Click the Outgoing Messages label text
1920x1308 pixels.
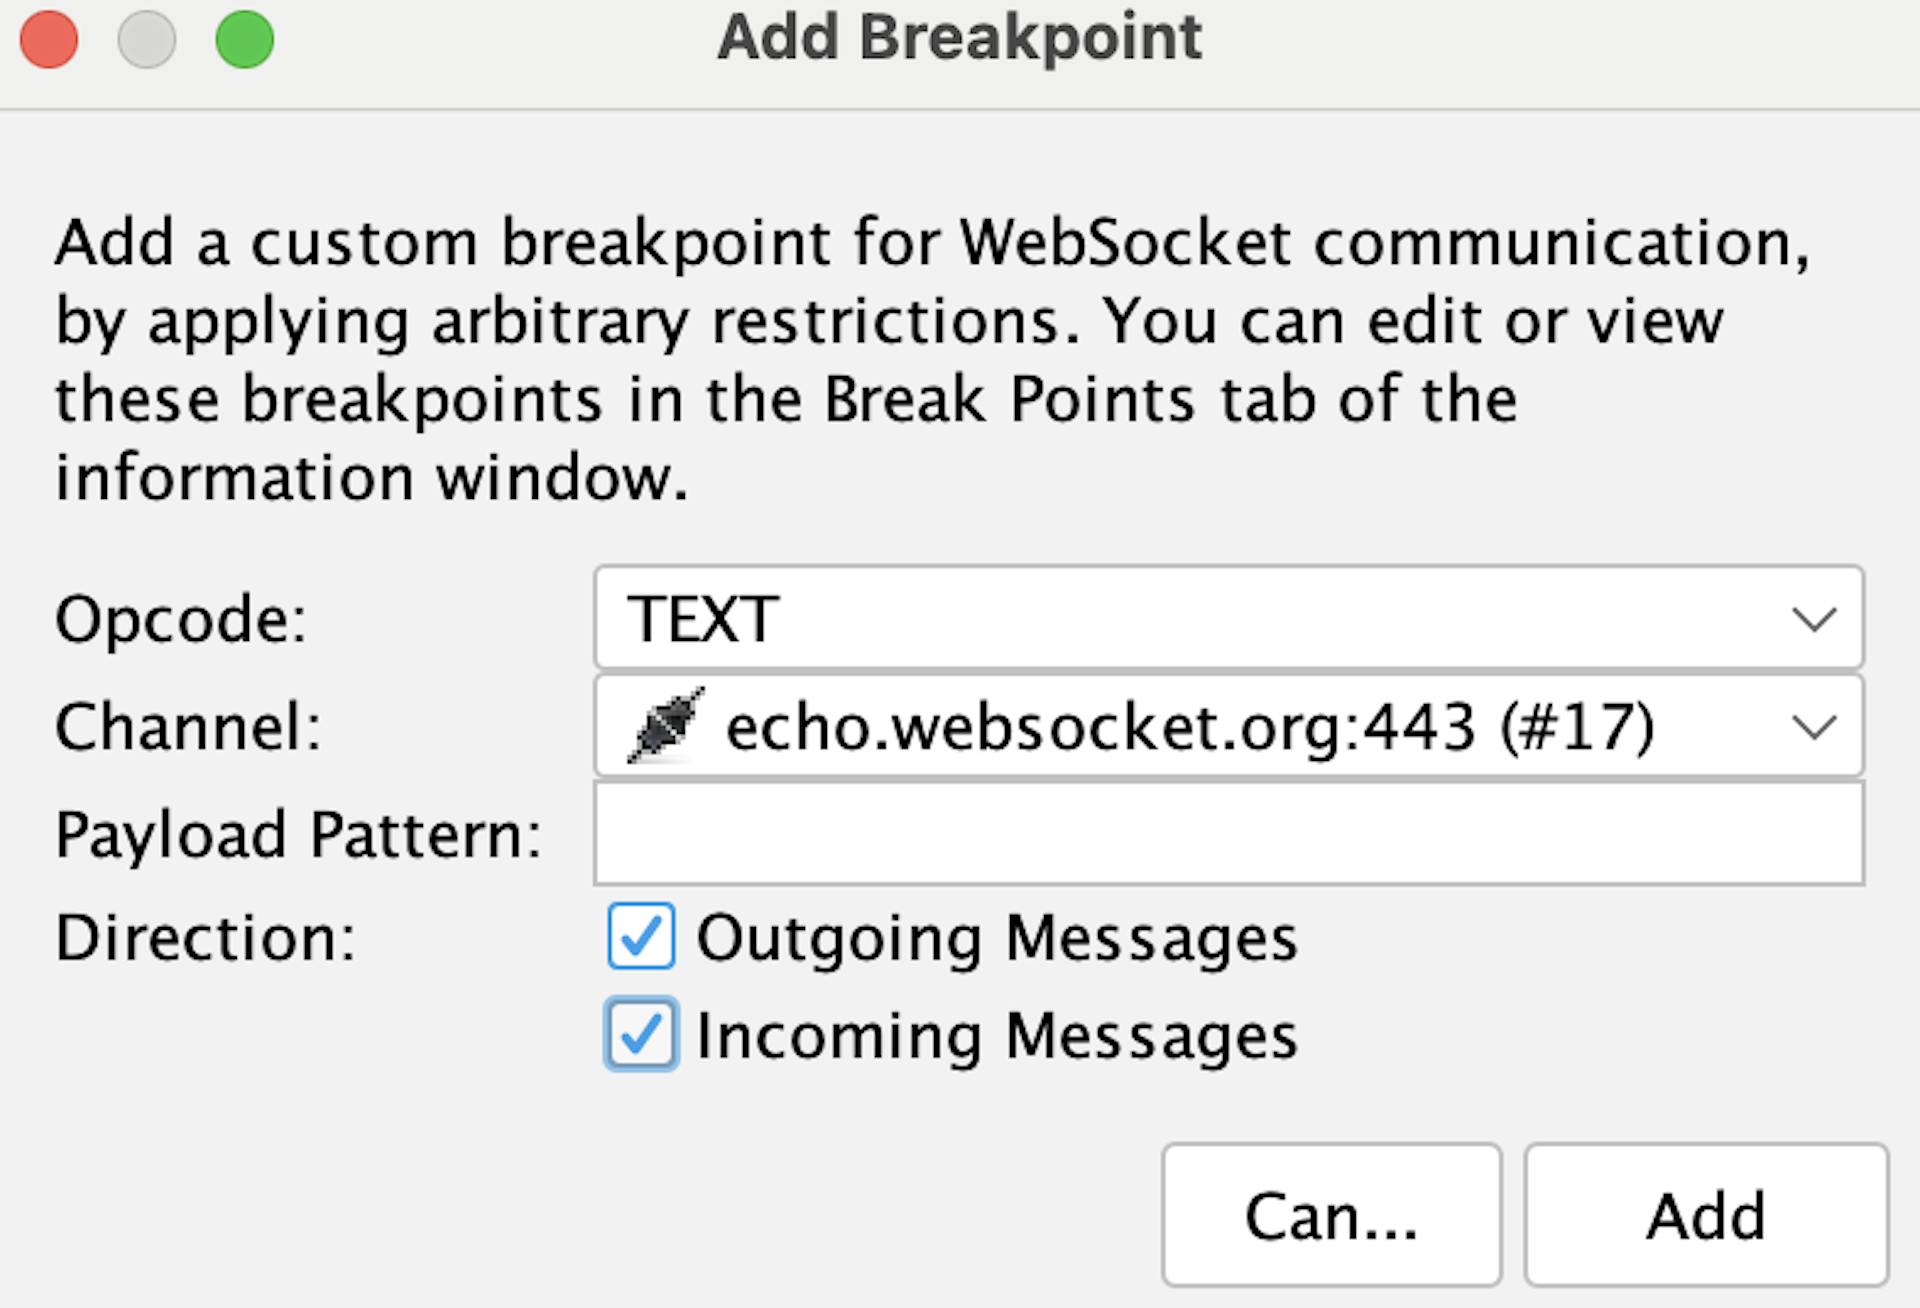tap(996, 939)
